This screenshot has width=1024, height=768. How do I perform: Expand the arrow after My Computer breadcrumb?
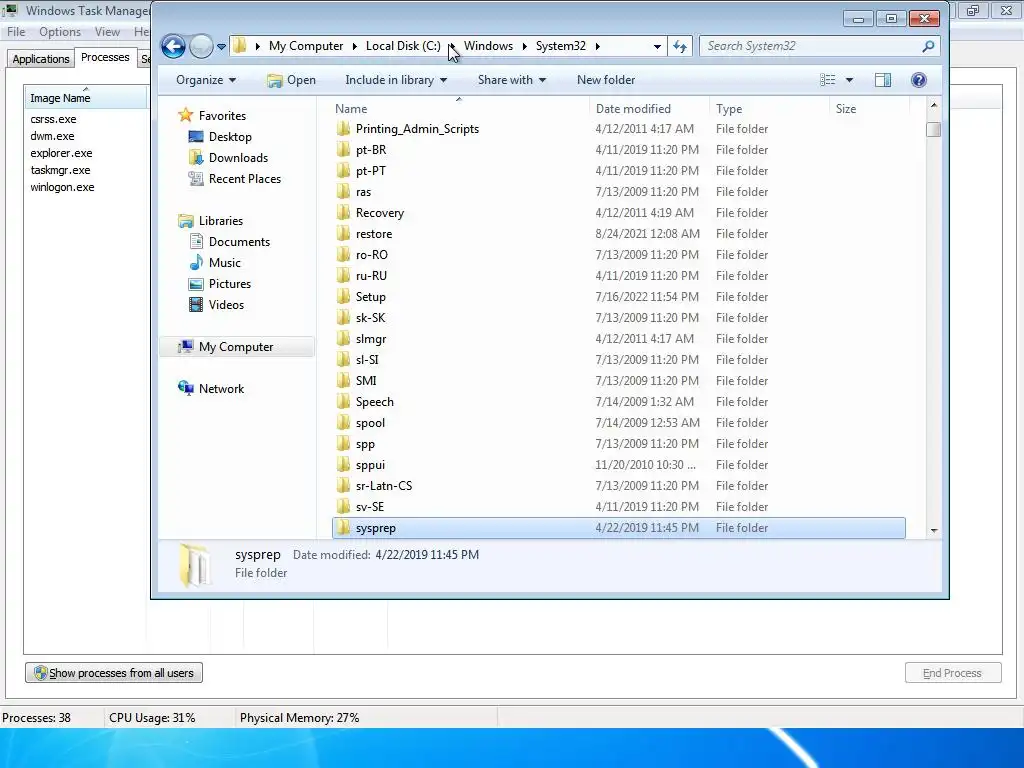[x=355, y=46]
